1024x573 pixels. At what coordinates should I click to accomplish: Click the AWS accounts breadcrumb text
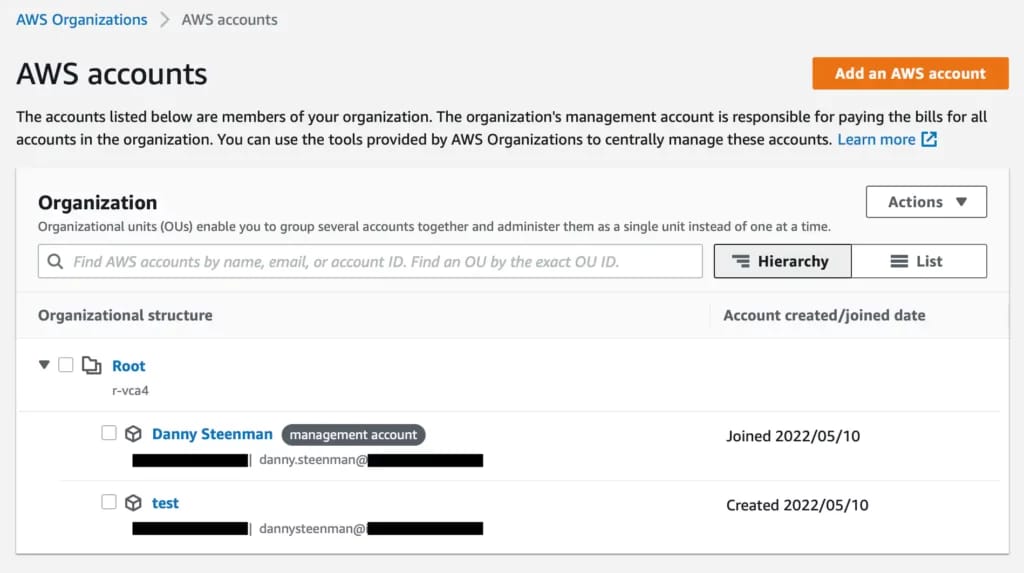pyautogui.click(x=229, y=20)
